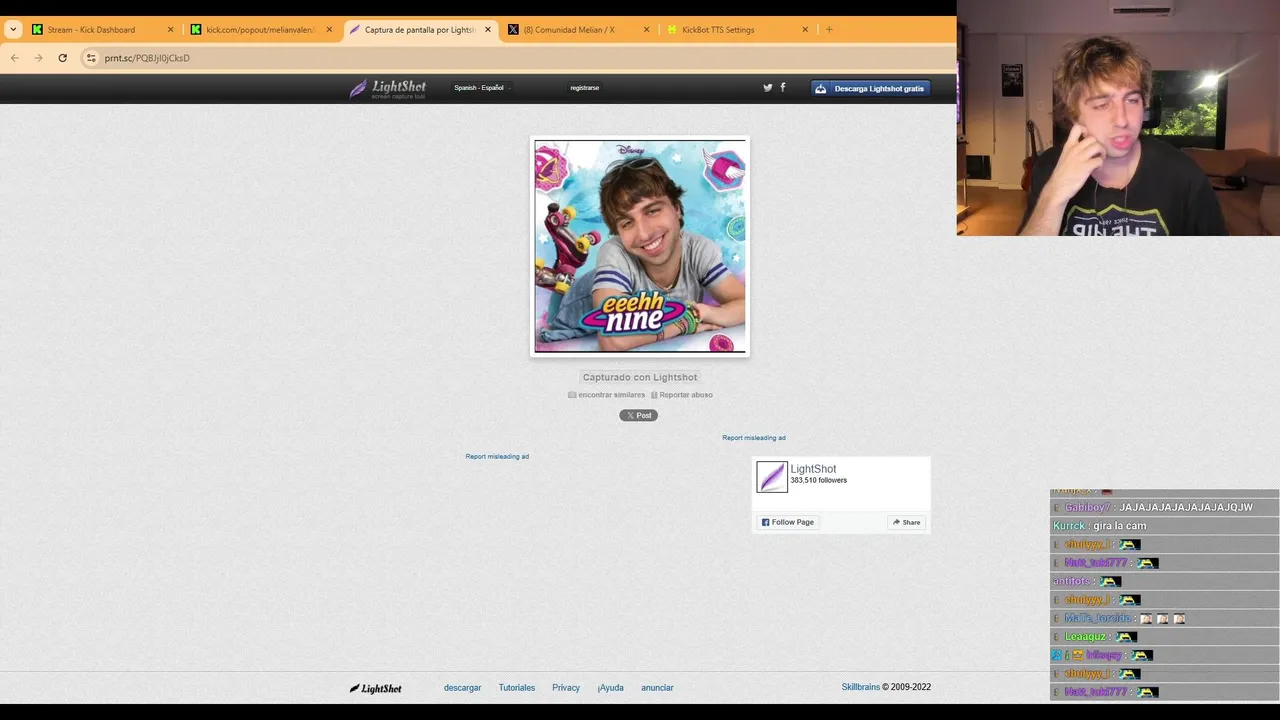Screen dimensions: 1280x720
Task: Click the registrarse link
Action: coord(585,88)
